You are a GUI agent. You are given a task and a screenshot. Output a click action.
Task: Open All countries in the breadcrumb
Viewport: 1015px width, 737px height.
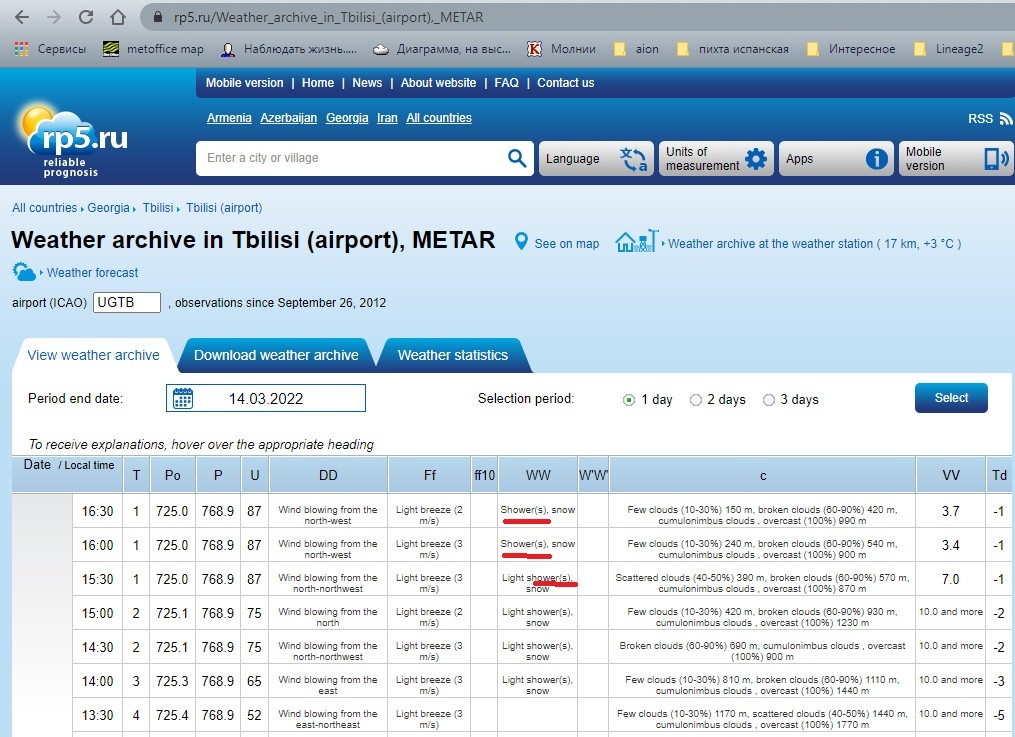pyautogui.click(x=45, y=208)
